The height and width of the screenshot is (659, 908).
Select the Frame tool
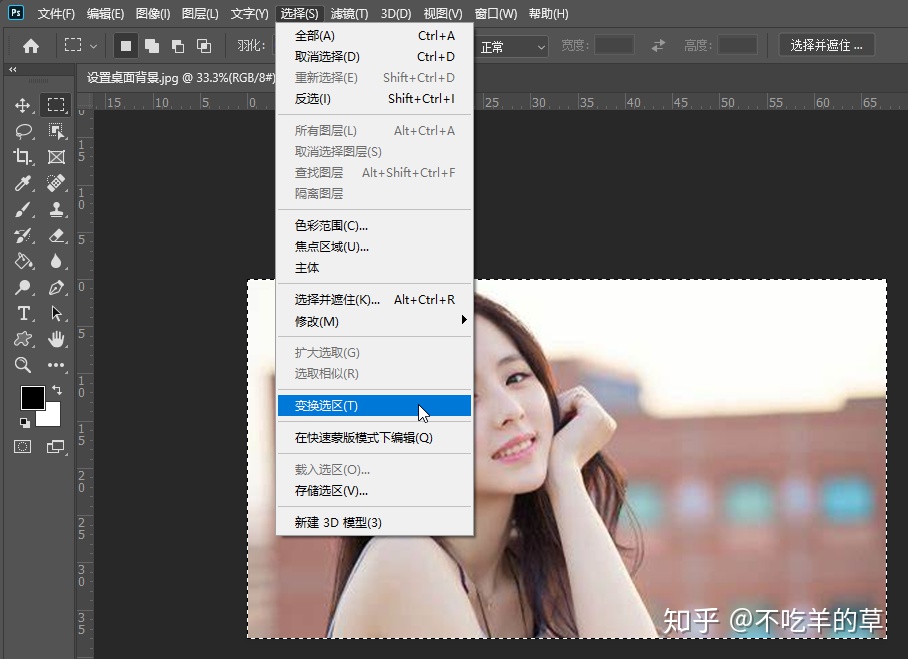[x=56, y=157]
